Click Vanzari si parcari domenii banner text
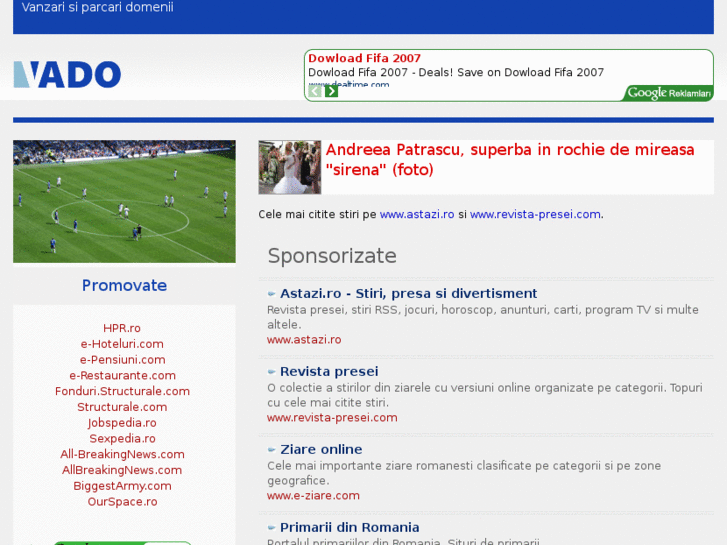 [x=97, y=7]
